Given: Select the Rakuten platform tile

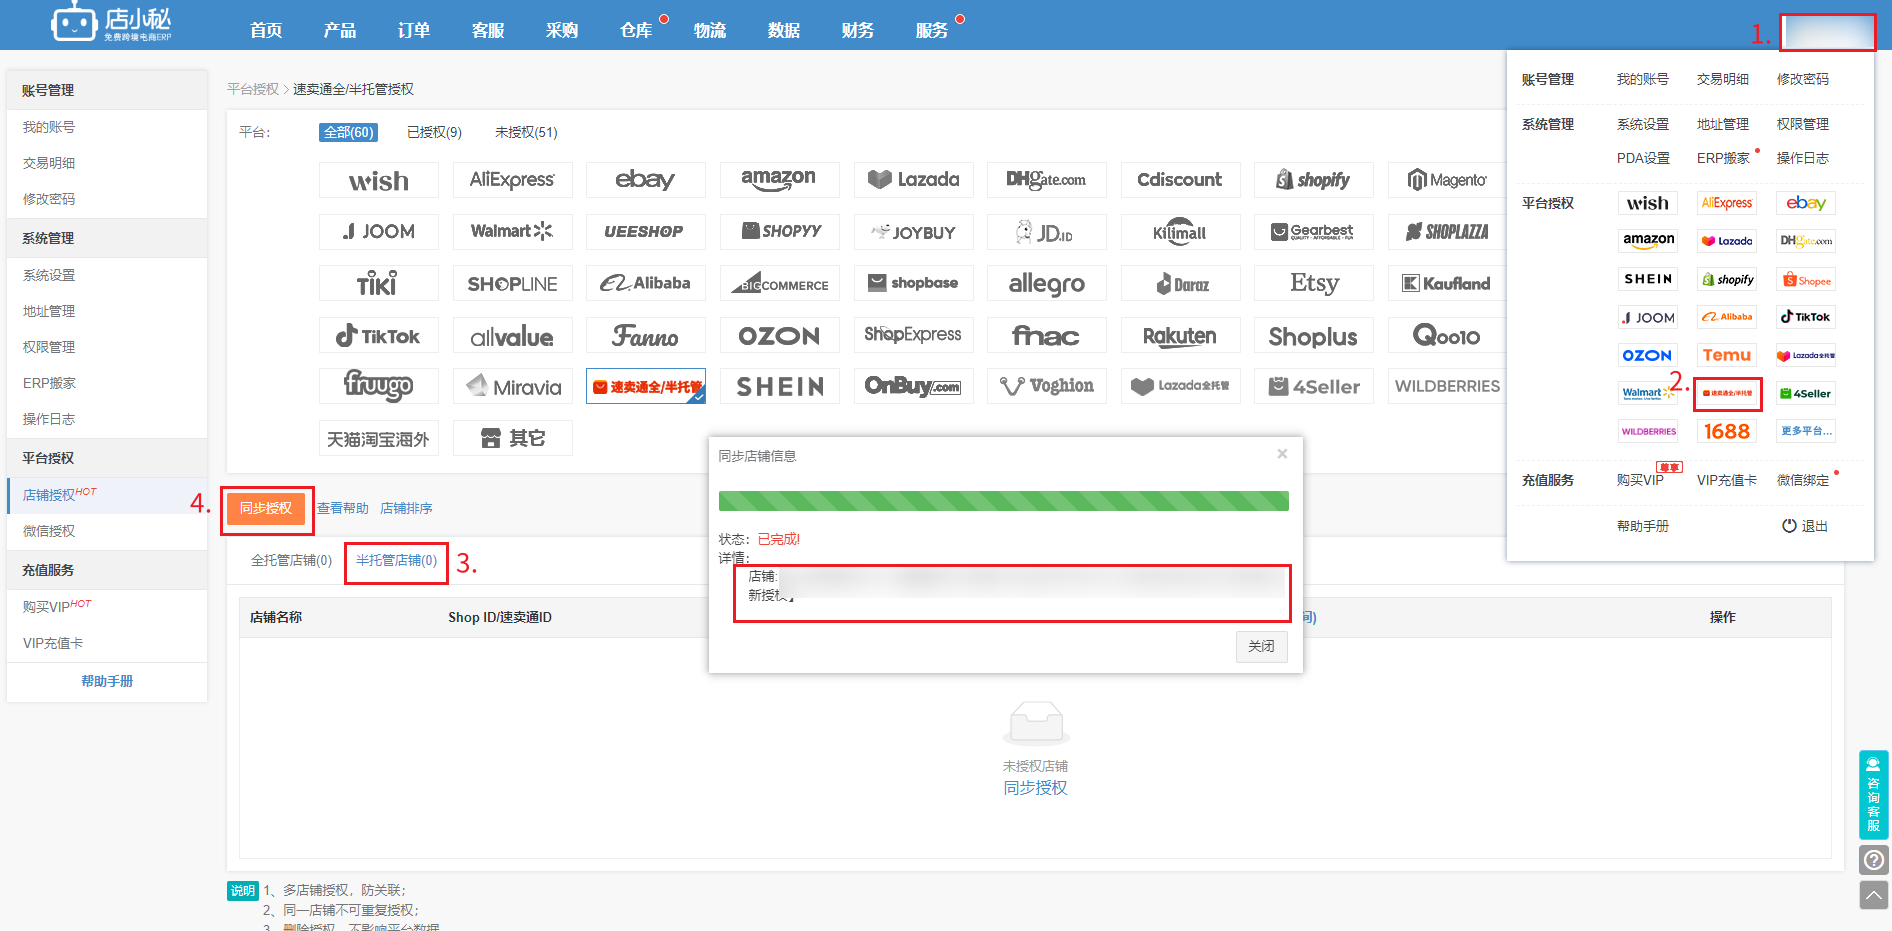Looking at the screenshot, I should point(1181,336).
